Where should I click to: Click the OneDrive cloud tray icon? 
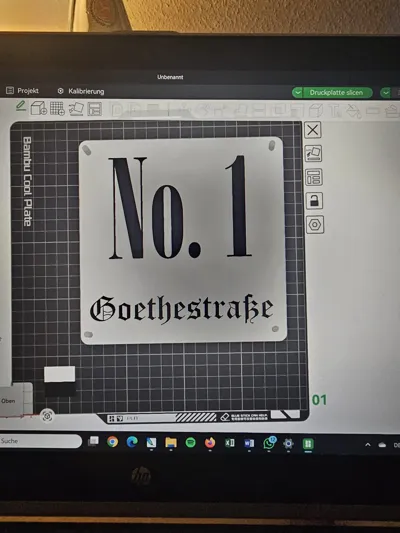[x=382, y=445]
